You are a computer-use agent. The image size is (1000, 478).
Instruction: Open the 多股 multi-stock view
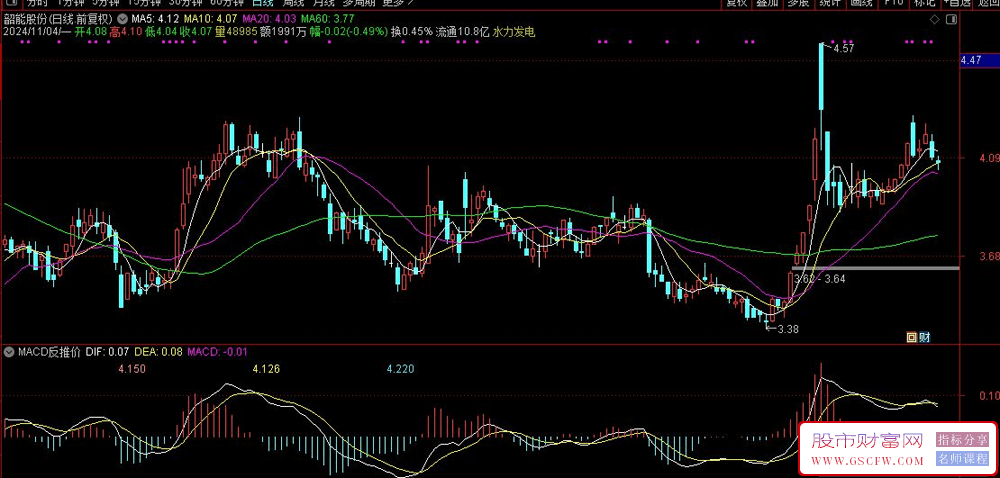[798, 3]
